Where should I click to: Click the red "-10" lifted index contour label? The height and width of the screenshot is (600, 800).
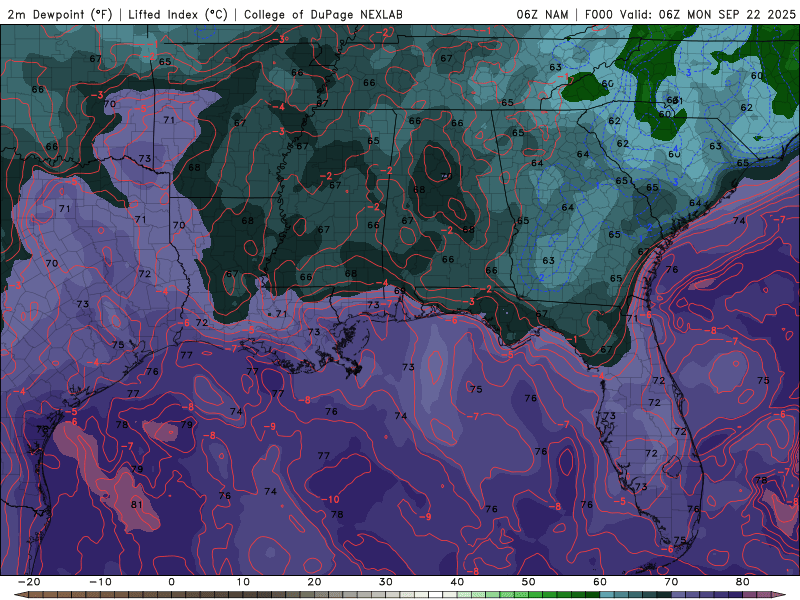click(x=330, y=499)
